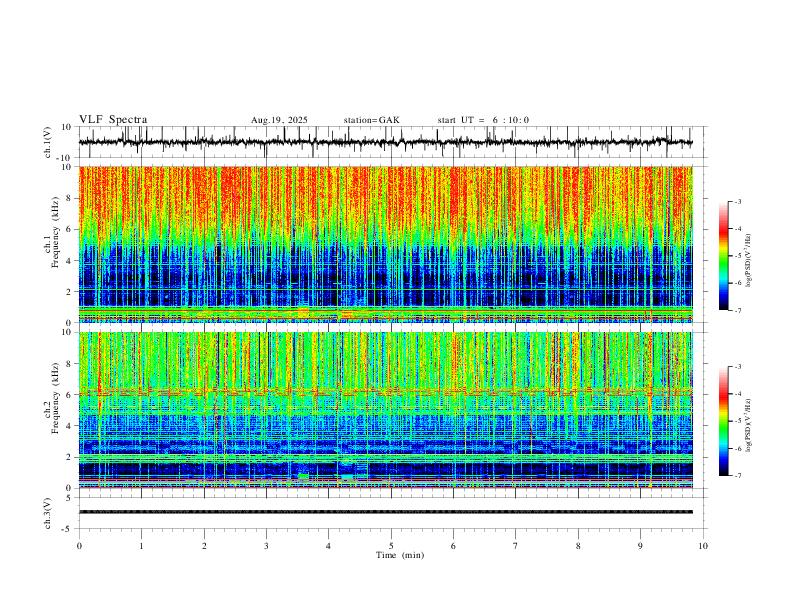The height and width of the screenshot is (612, 792).
Task: Click the time axis tick label "3"
Action: coord(266,546)
